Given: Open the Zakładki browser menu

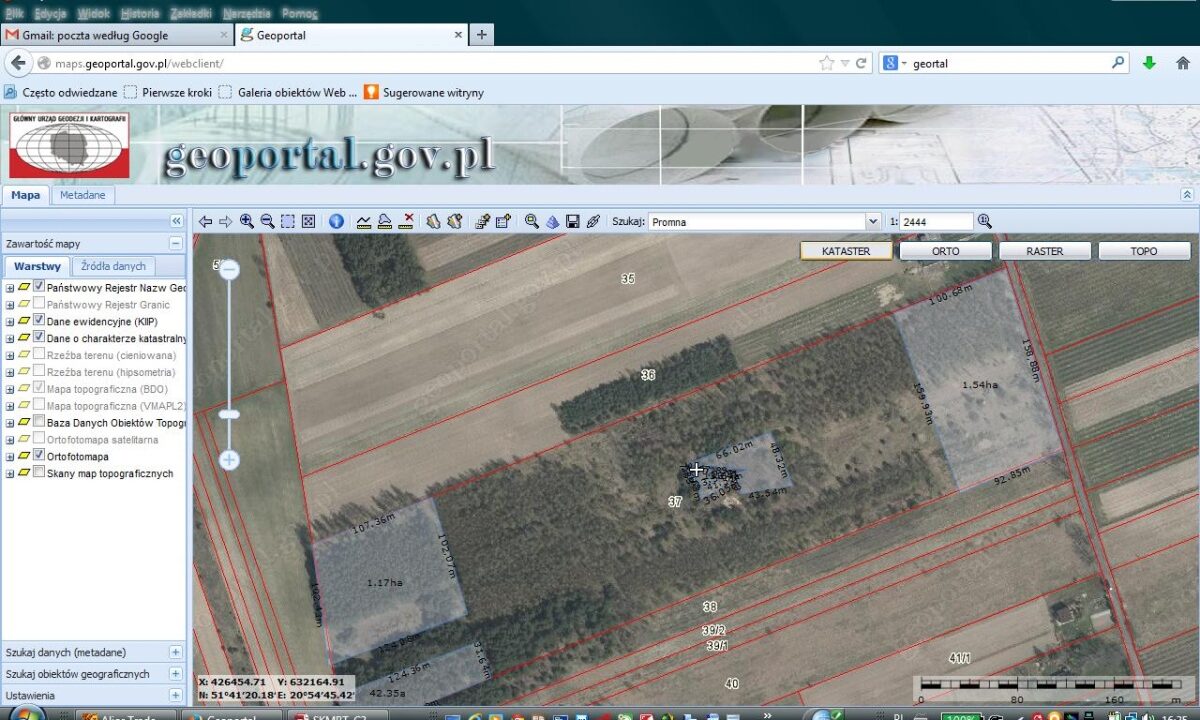Looking at the screenshot, I should pos(191,14).
